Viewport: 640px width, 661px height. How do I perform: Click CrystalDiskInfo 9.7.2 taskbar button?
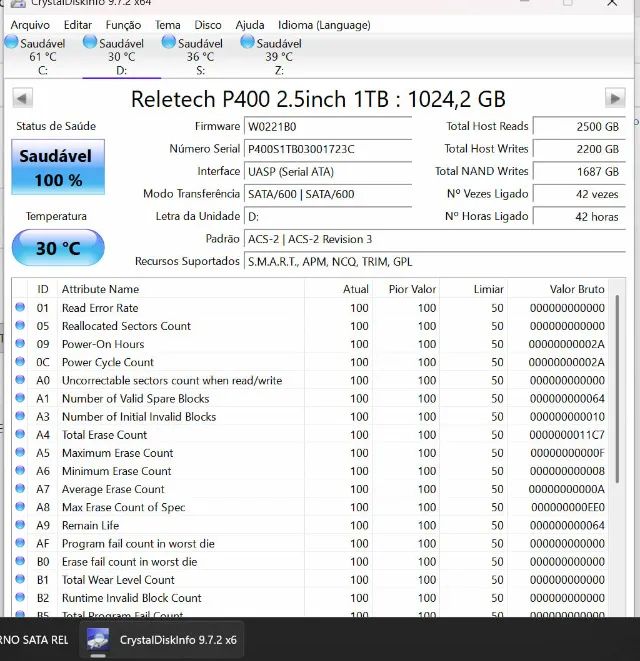[162, 640]
